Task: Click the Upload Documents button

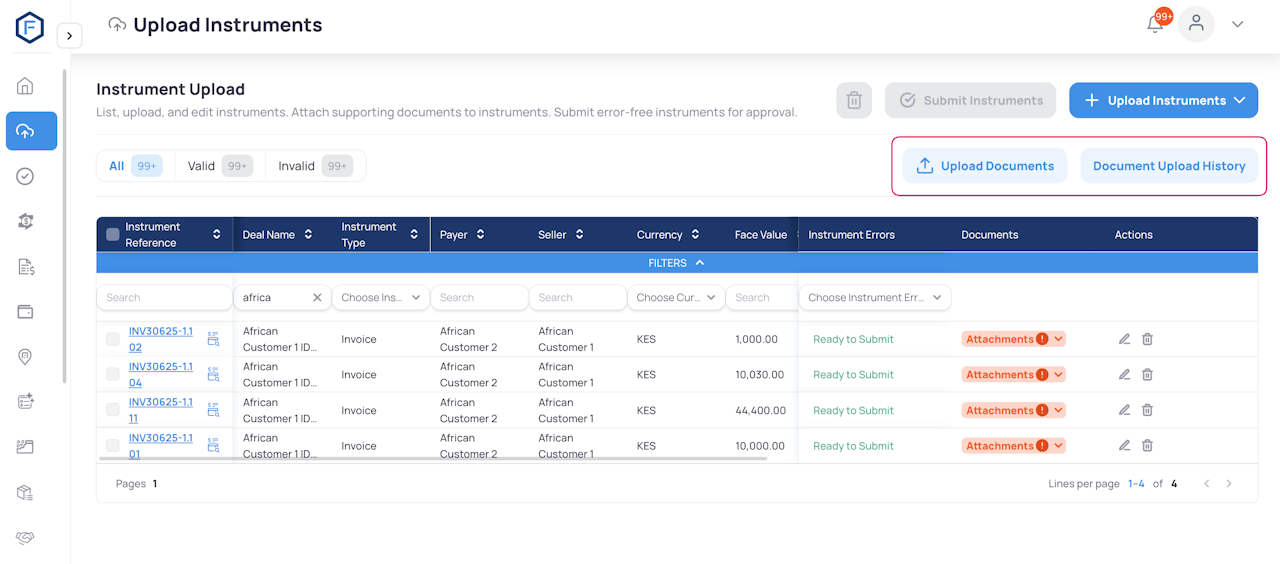Action: coord(984,166)
